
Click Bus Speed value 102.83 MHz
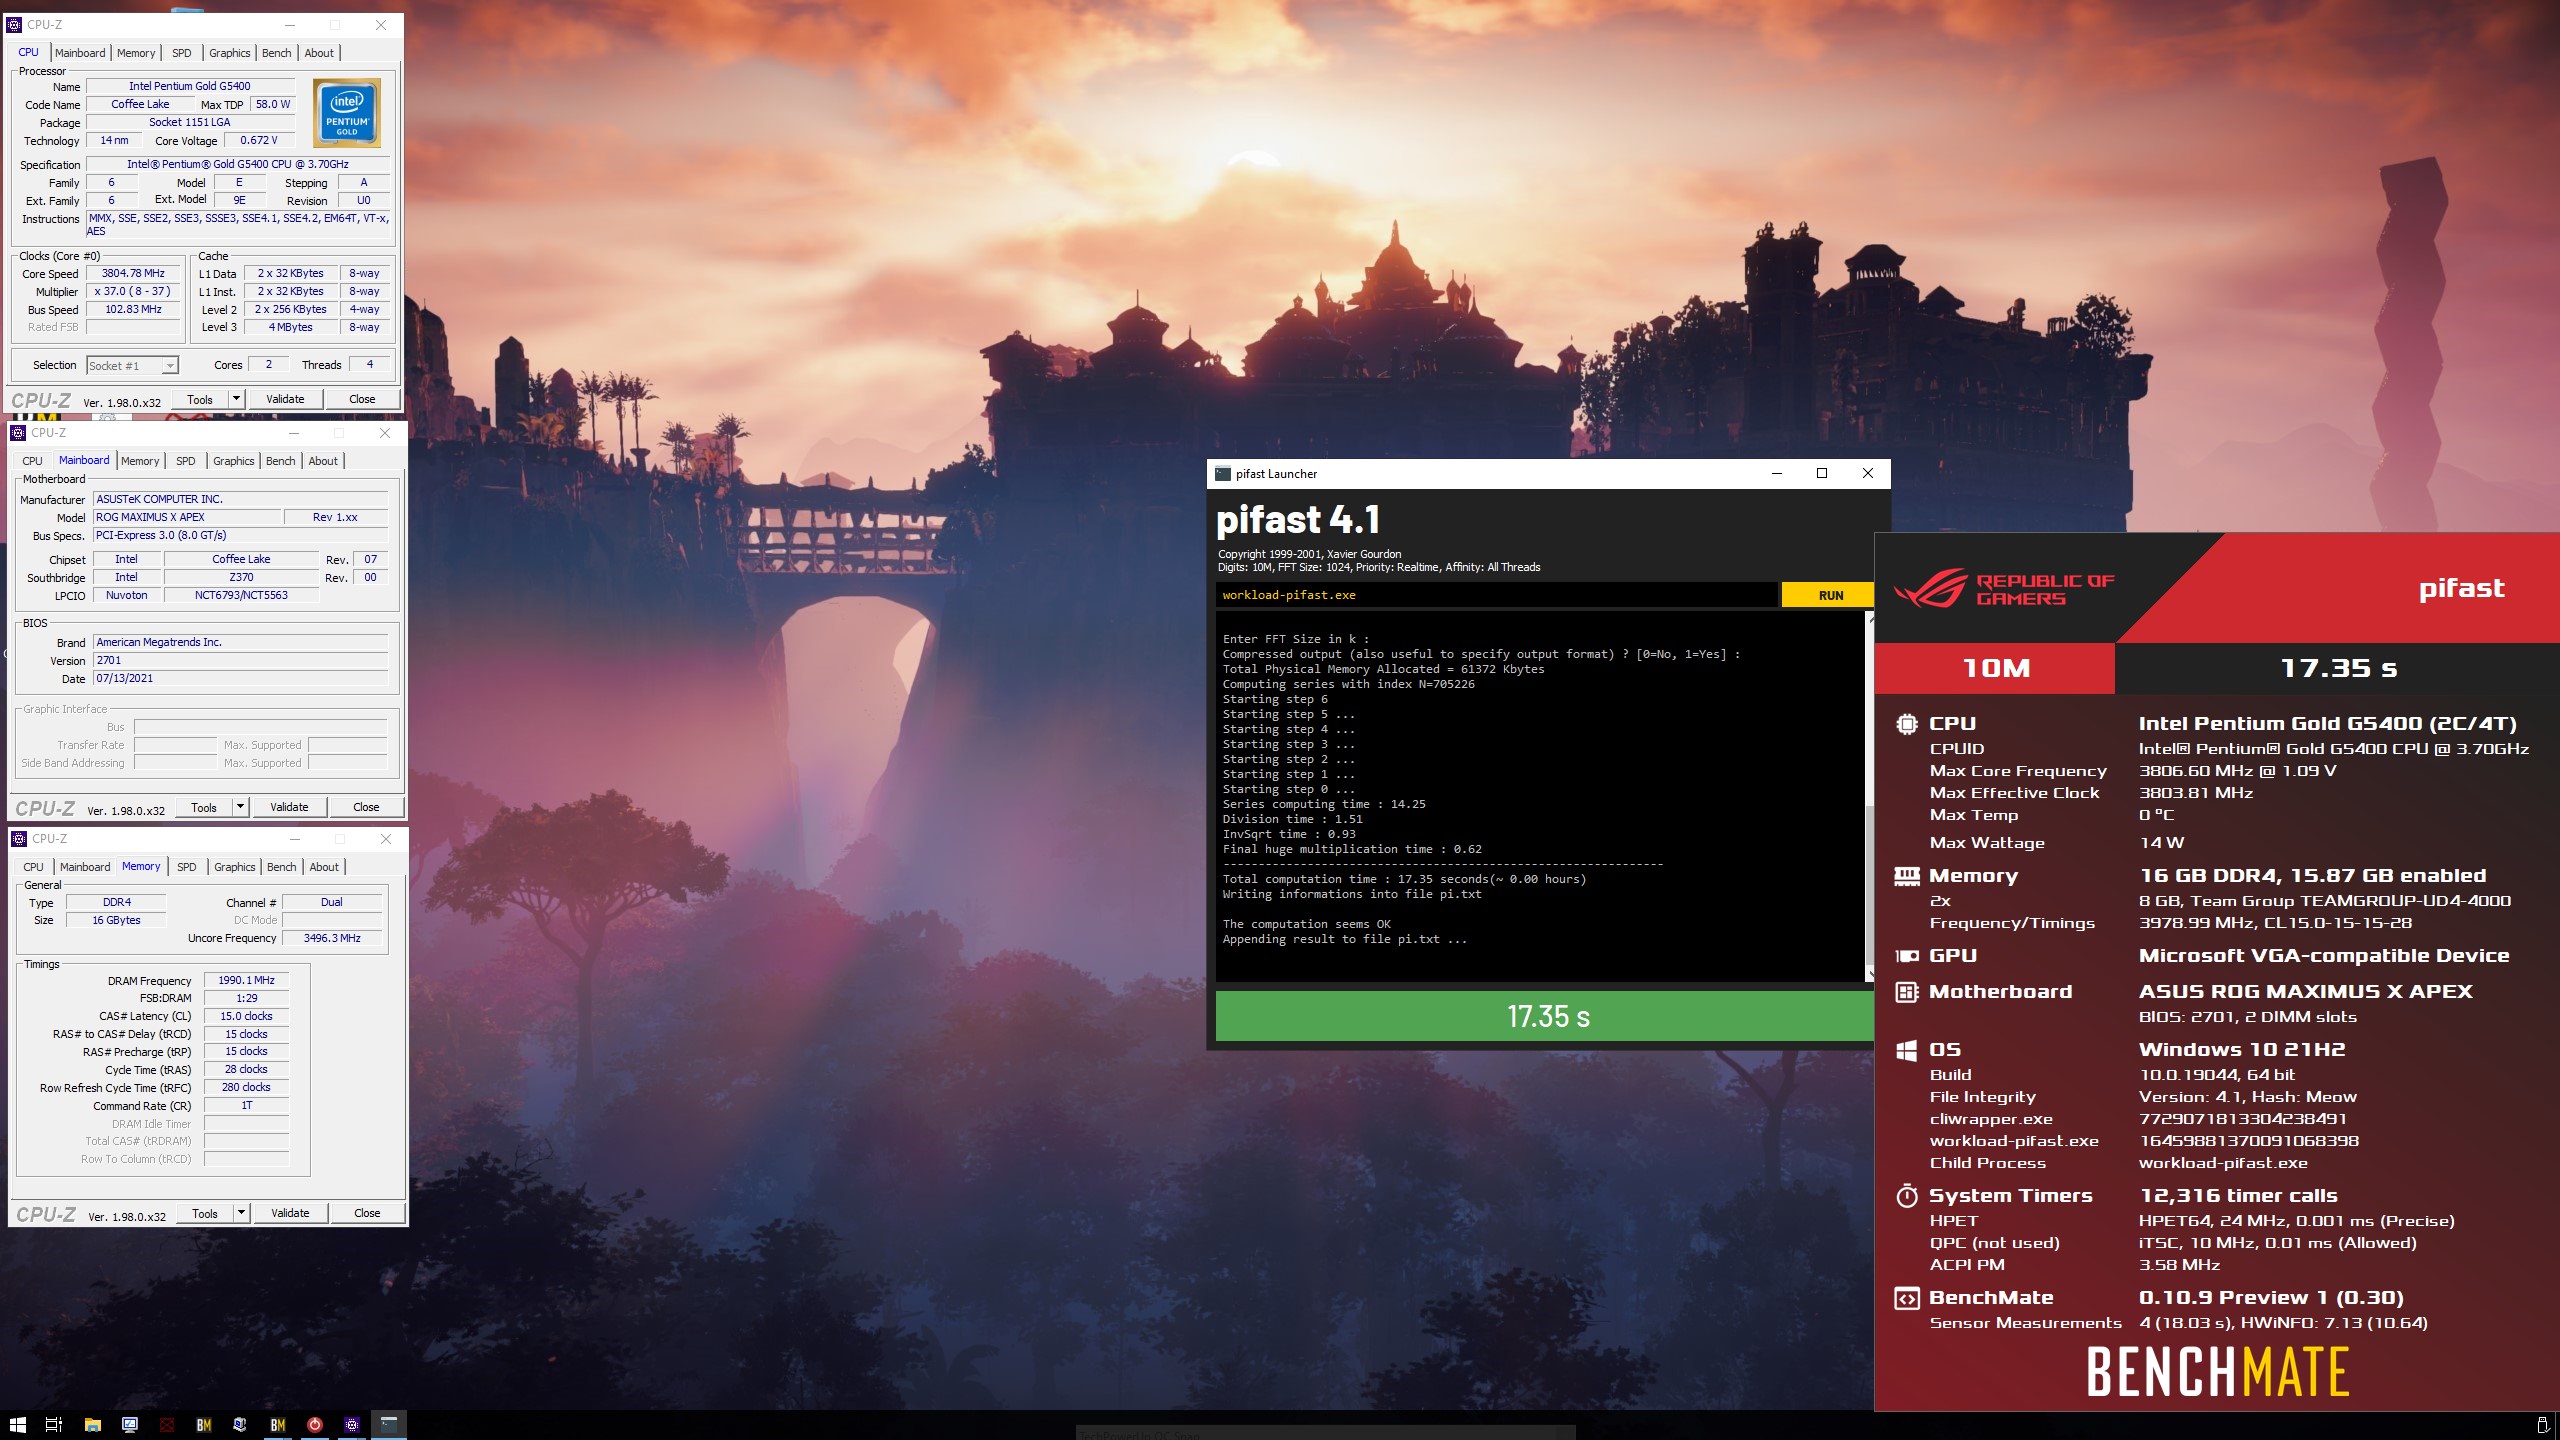coord(133,309)
